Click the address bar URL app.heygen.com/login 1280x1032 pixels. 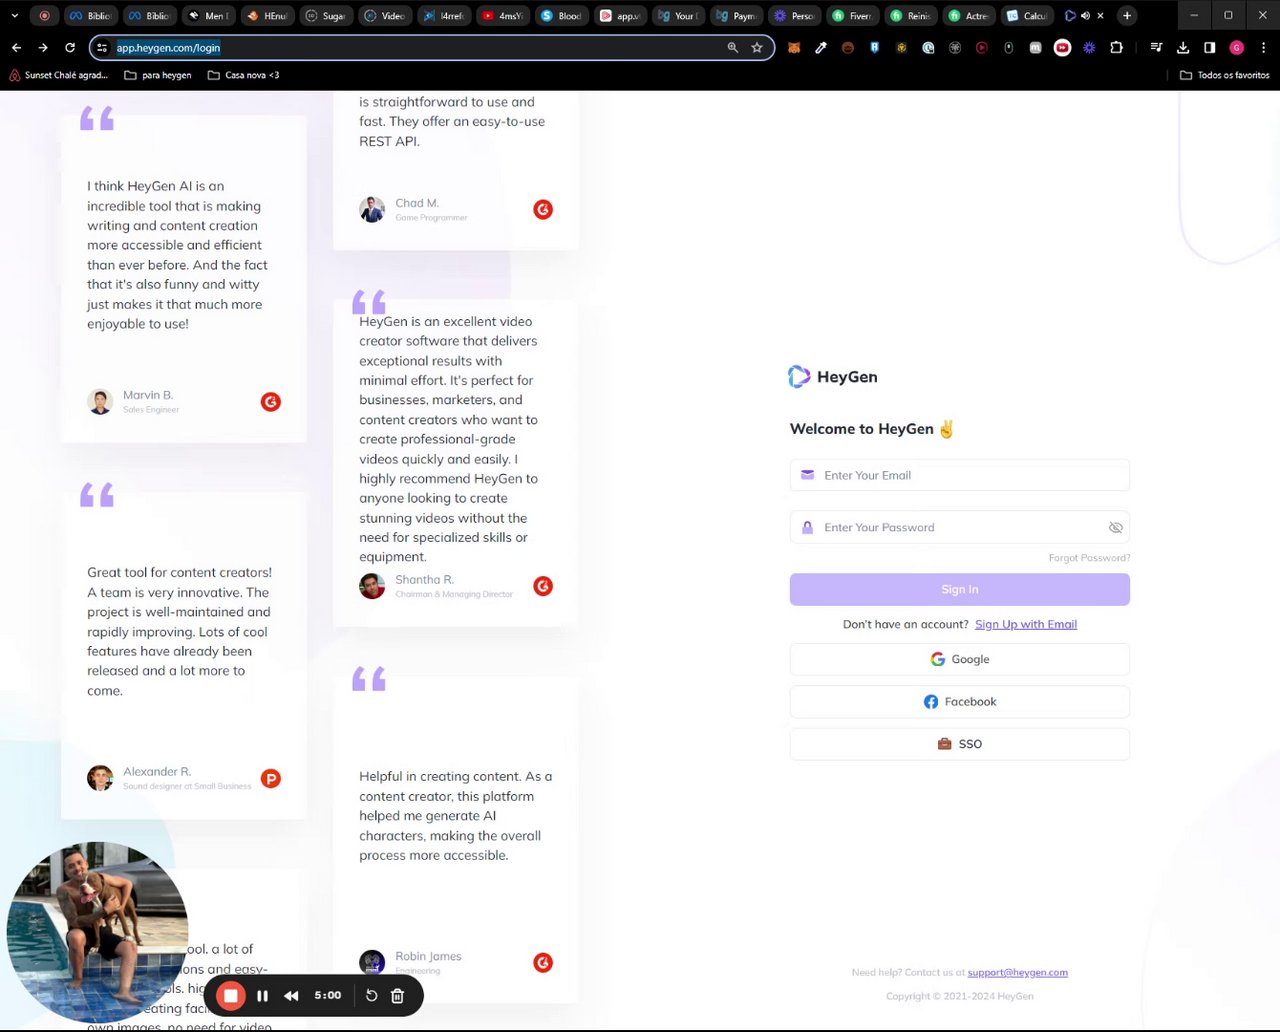tap(168, 47)
